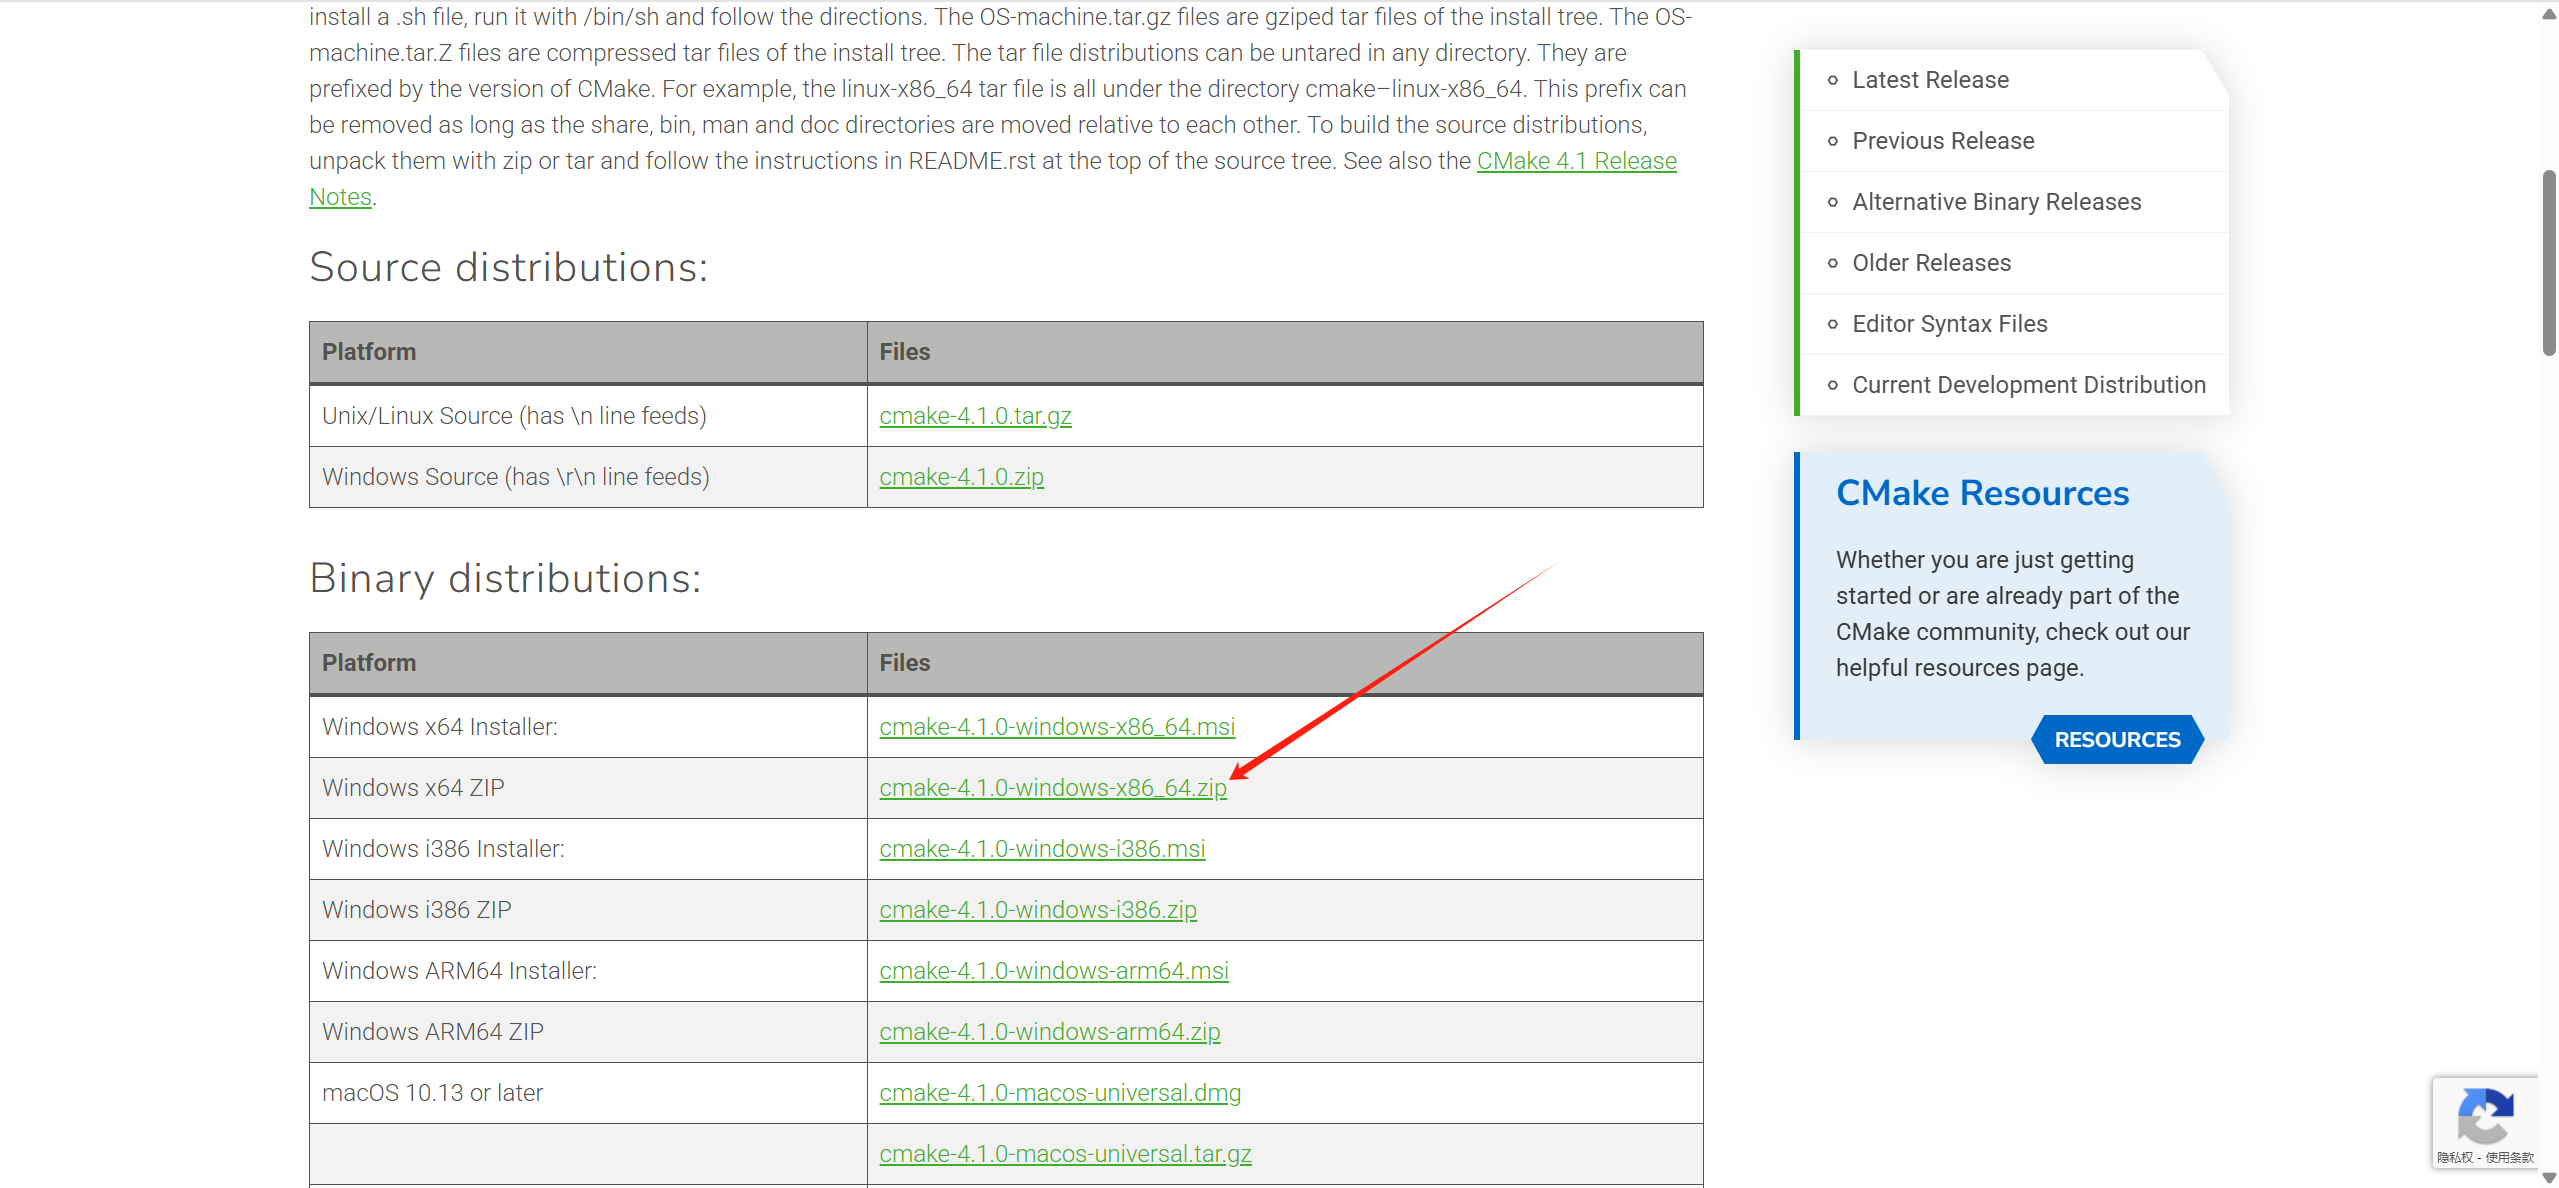This screenshot has width=2559, height=1188.
Task: Select the 'Windows ARM64 Installer:' cell
Action: tap(588, 971)
